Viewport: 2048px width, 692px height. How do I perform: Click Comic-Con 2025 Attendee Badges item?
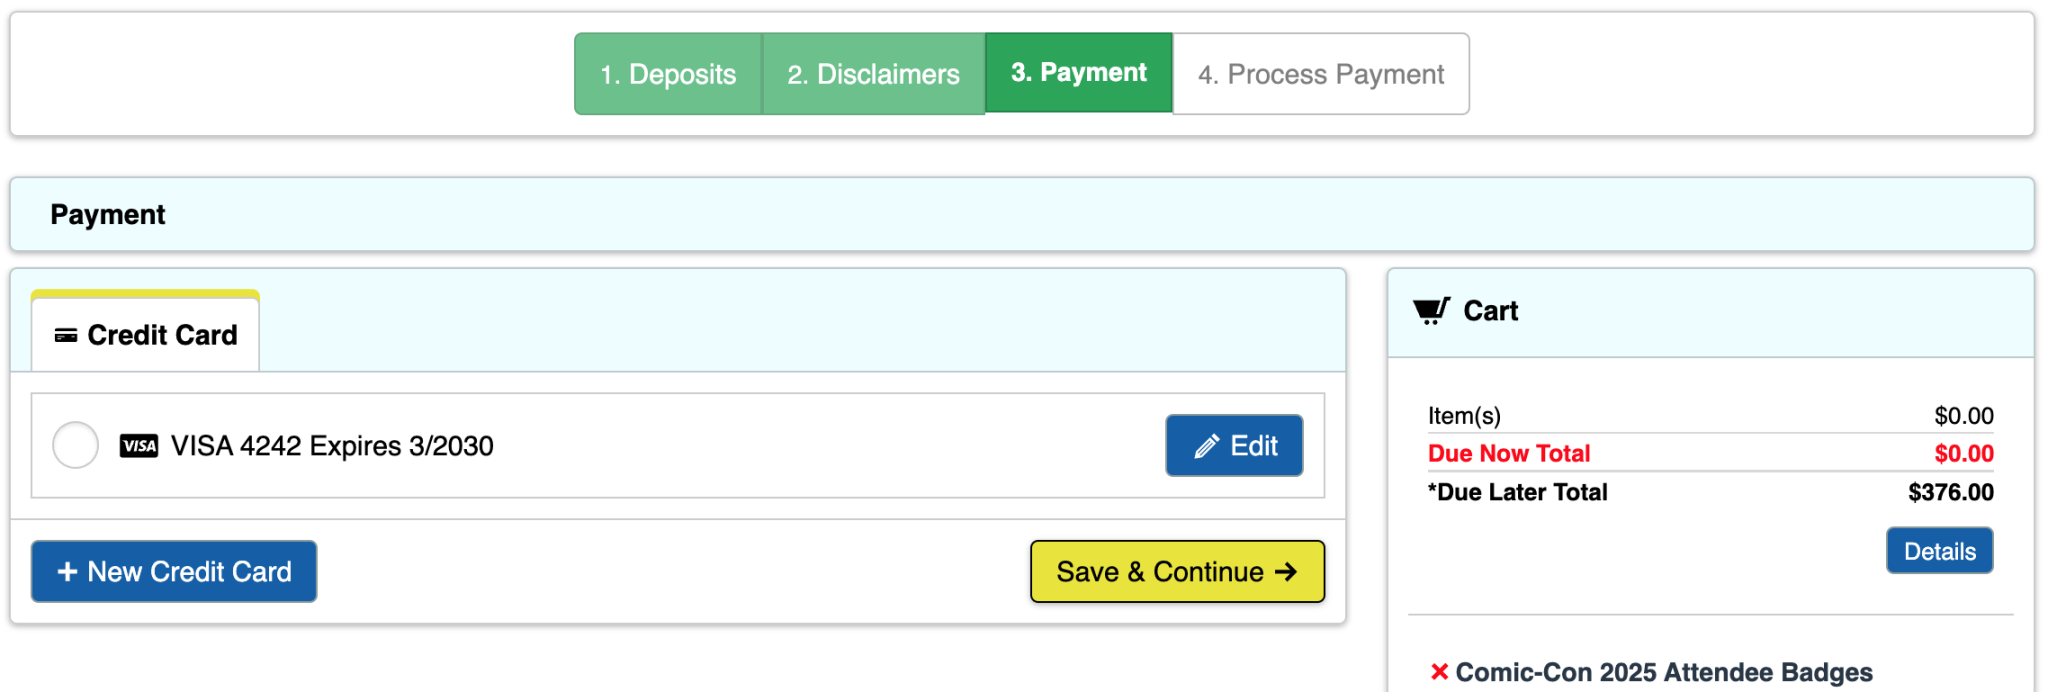pyautogui.click(x=1663, y=672)
